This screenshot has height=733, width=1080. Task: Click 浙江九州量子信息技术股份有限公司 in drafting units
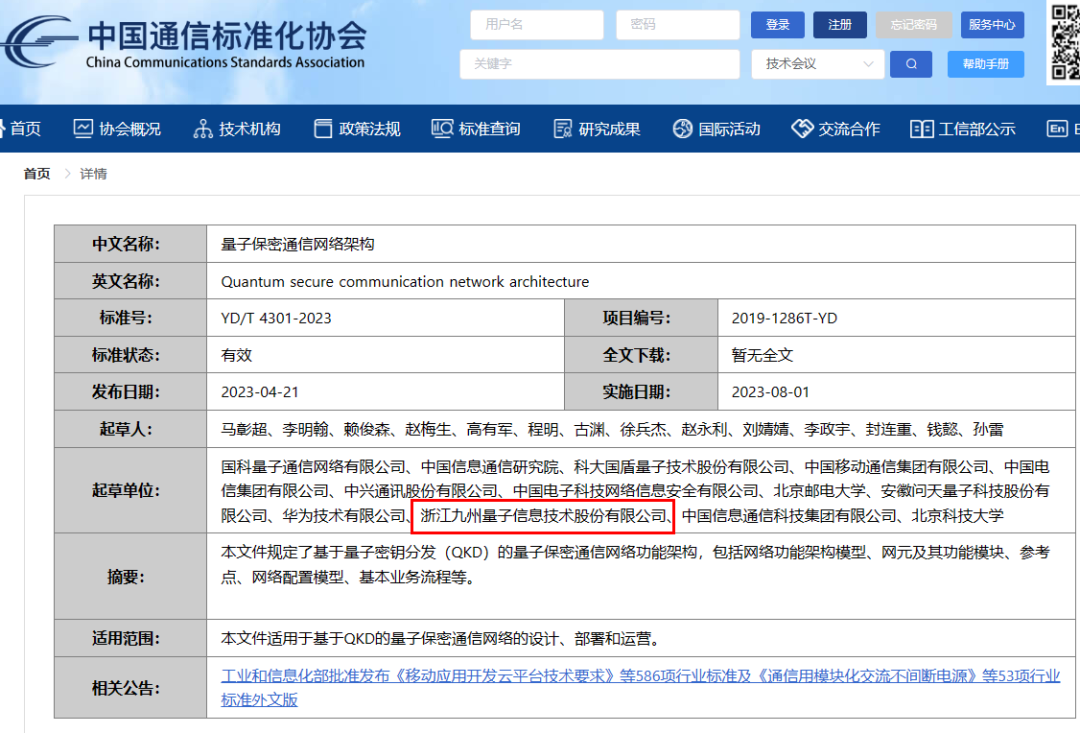pyautogui.click(x=543, y=516)
